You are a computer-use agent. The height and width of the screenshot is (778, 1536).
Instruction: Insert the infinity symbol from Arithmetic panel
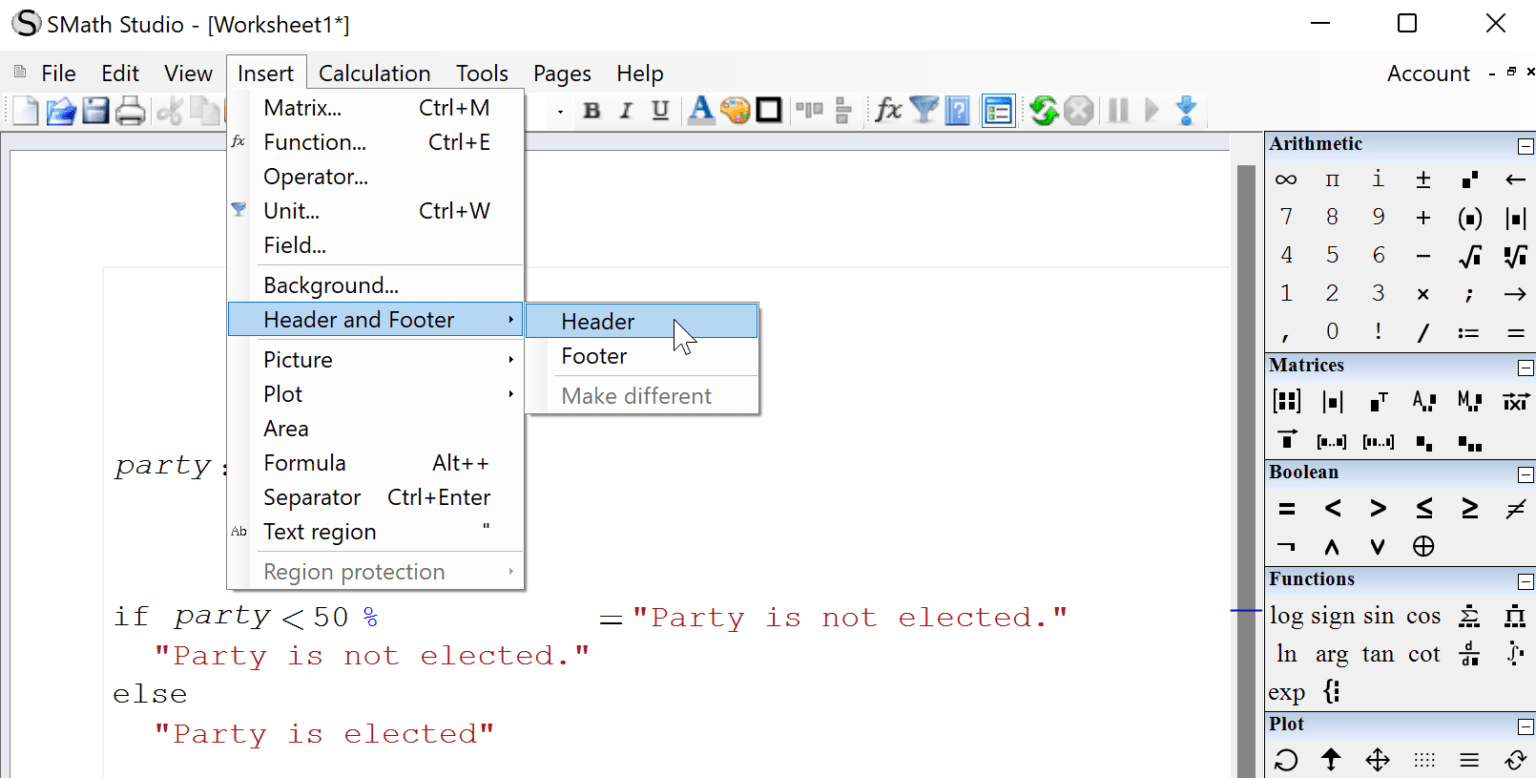(1286, 180)
